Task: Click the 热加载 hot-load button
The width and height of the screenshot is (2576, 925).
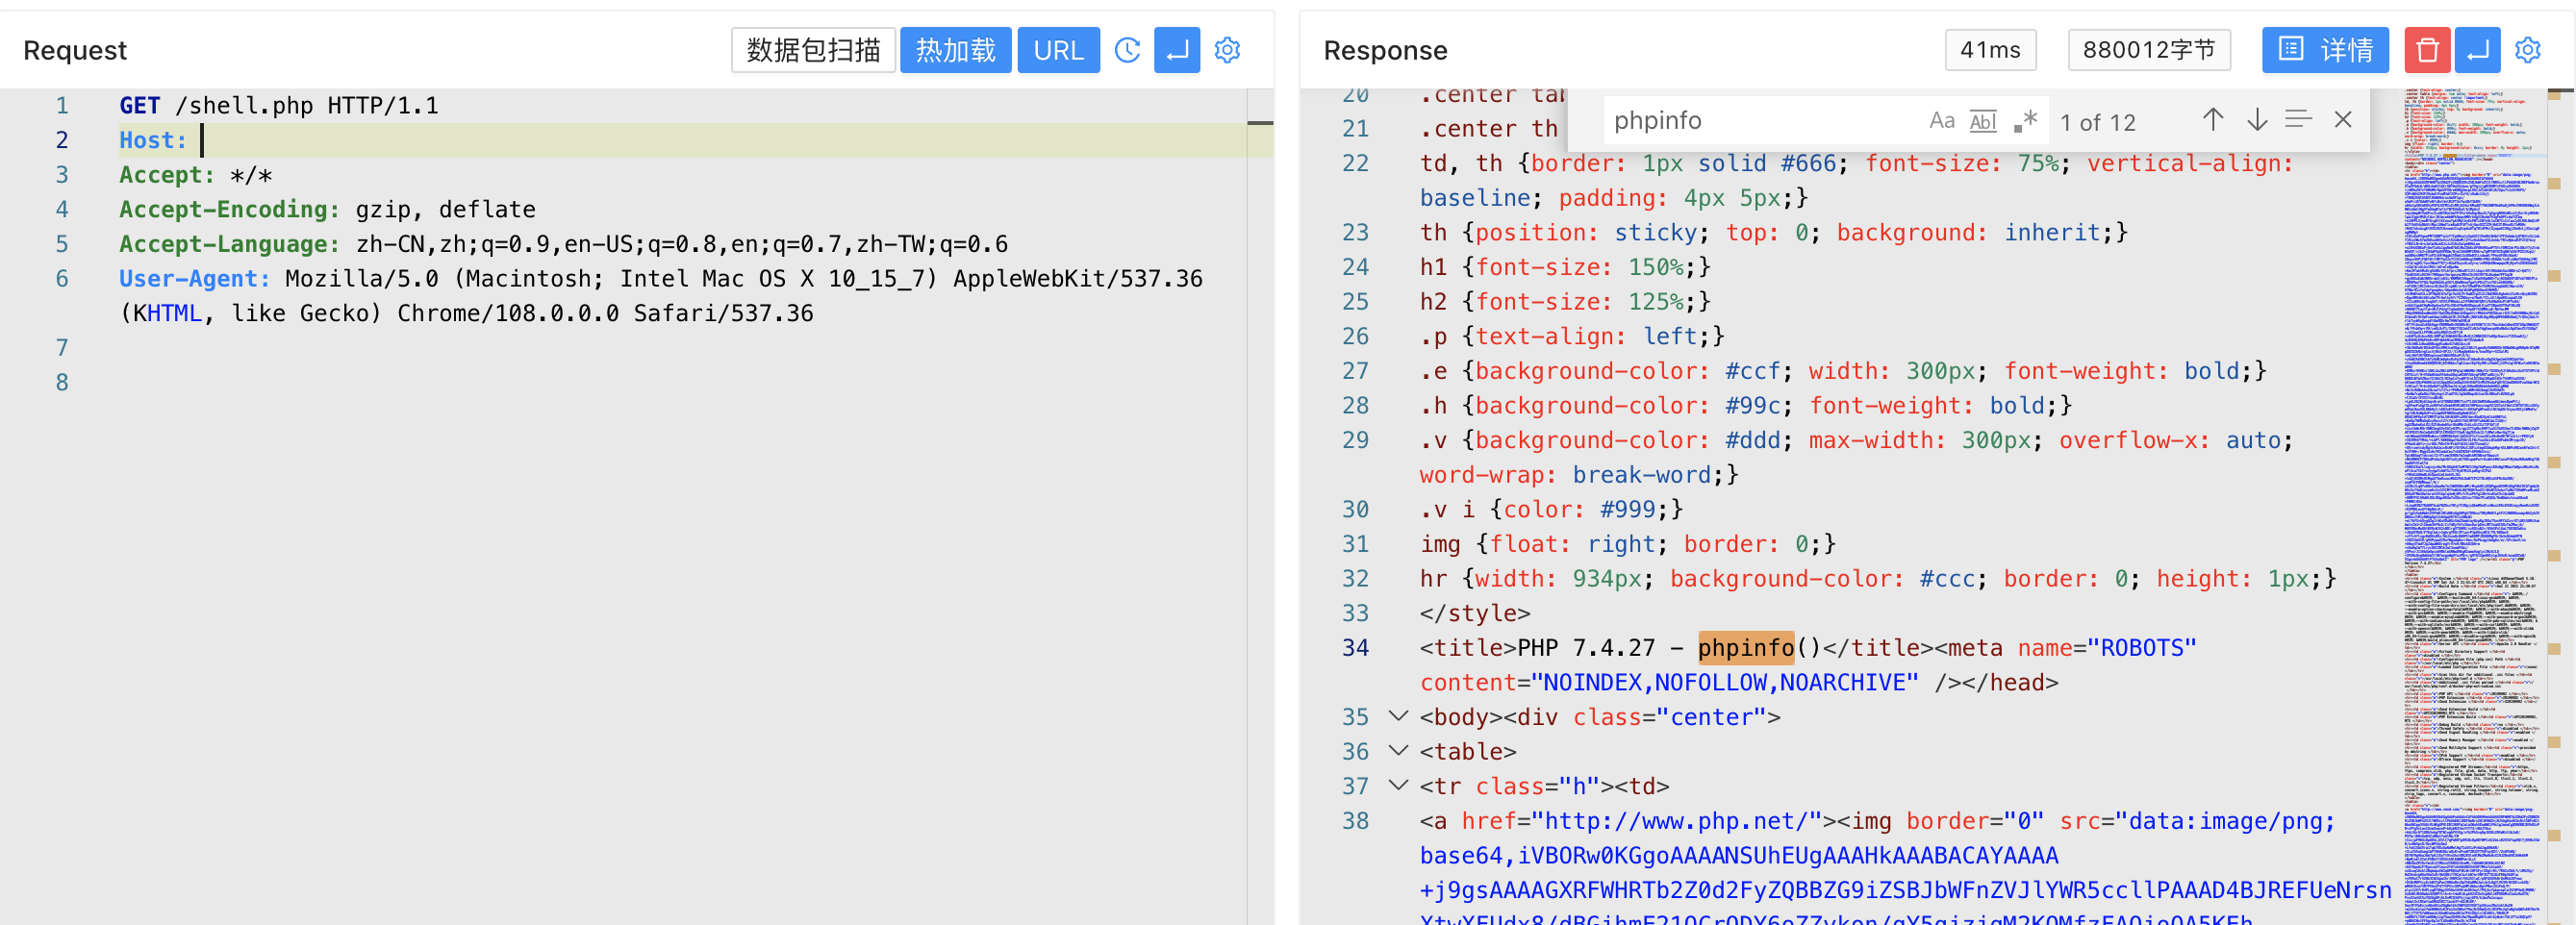Action: pyautogui.click(x=955, y=50)
